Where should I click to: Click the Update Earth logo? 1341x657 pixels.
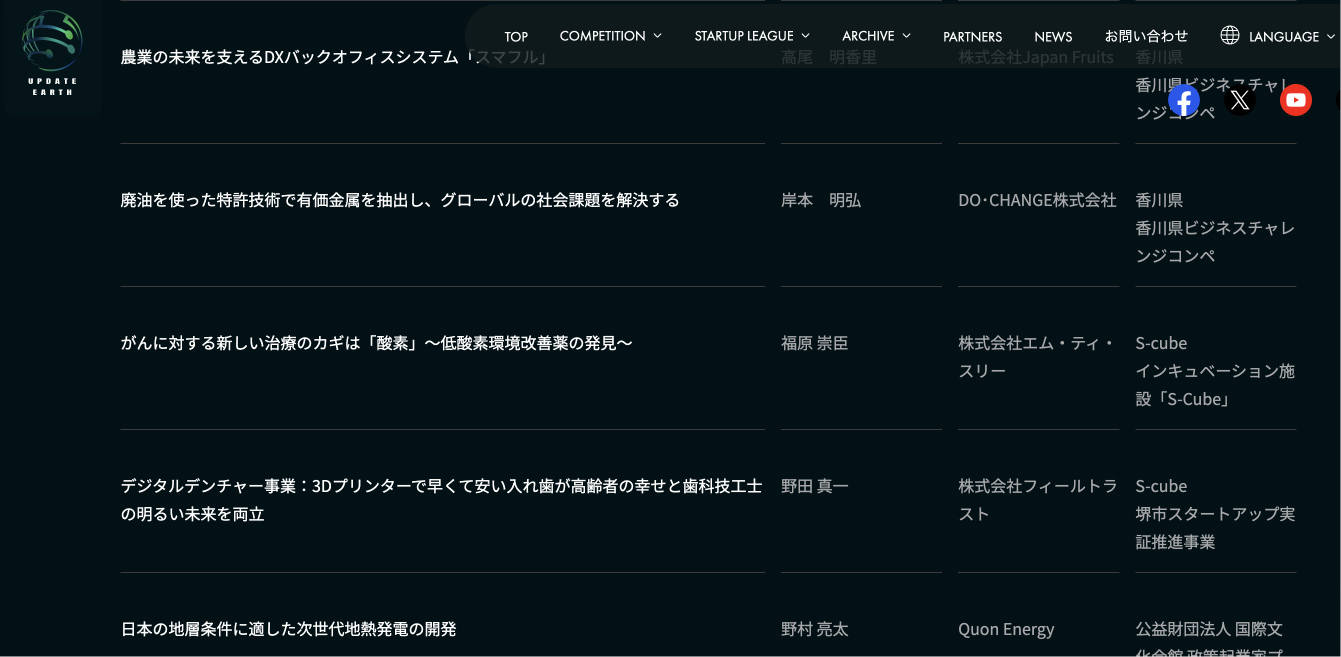click(x=52, y=53)
